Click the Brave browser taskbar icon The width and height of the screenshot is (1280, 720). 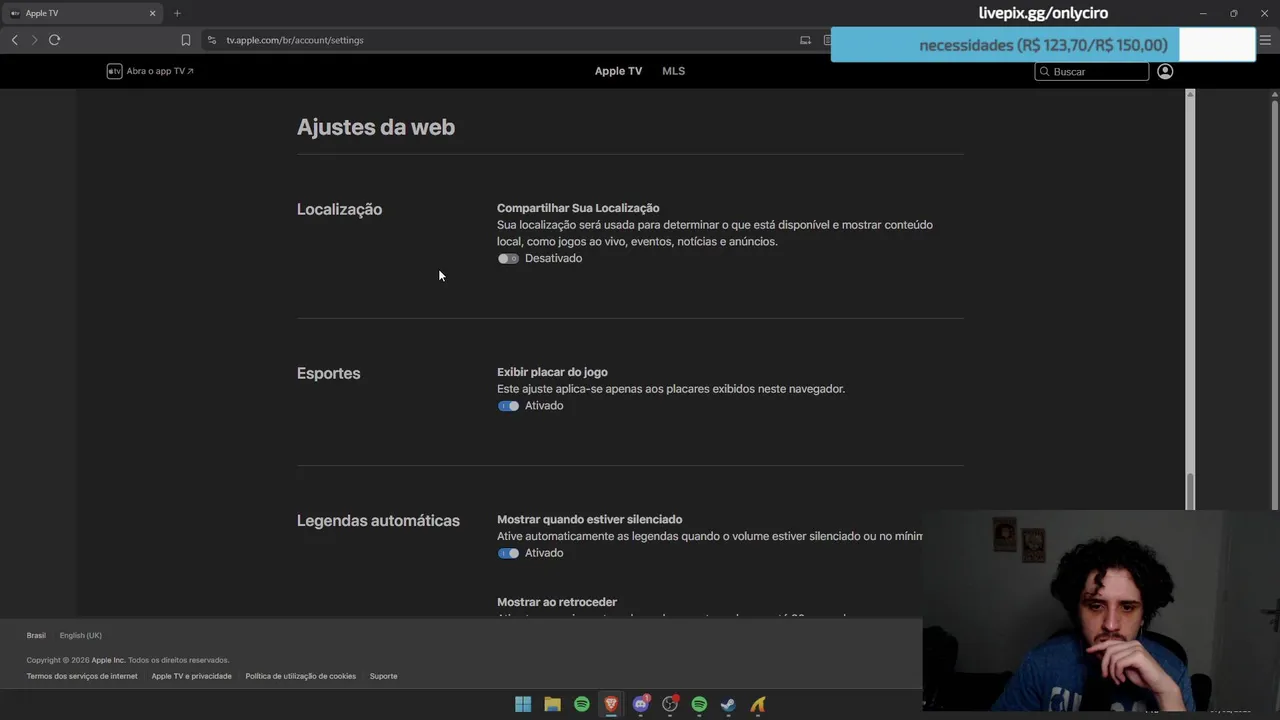(x=611, y=704)
